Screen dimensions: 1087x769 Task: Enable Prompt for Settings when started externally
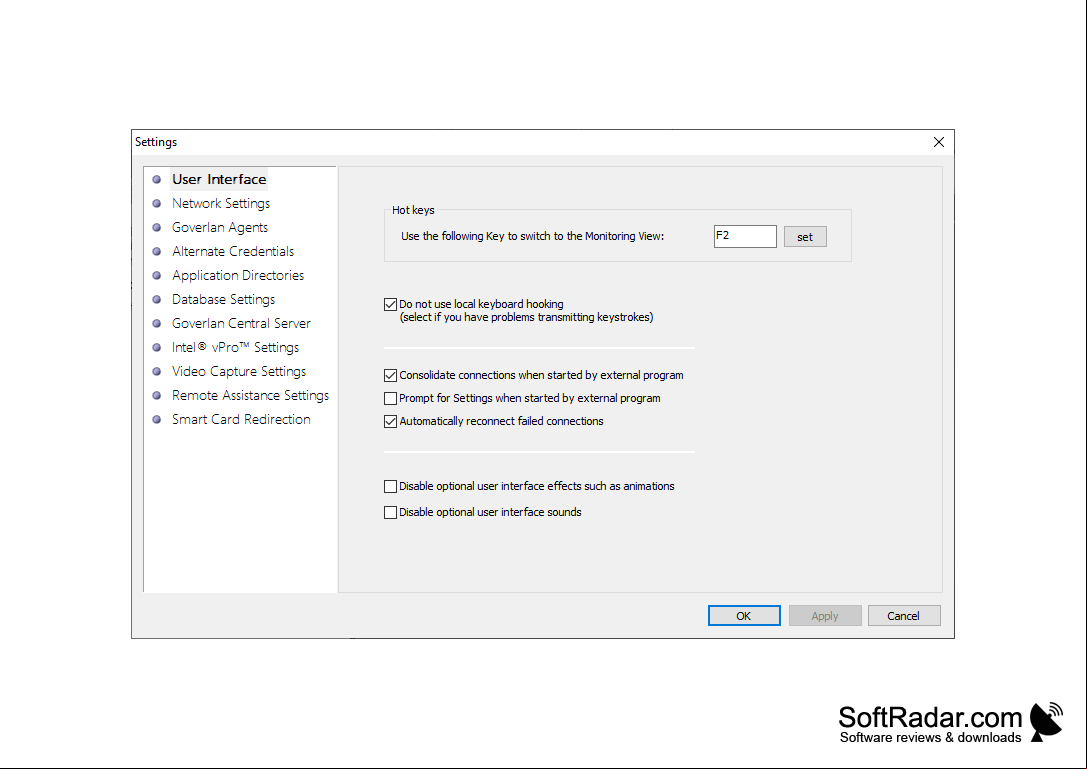[x=390, y=399]
